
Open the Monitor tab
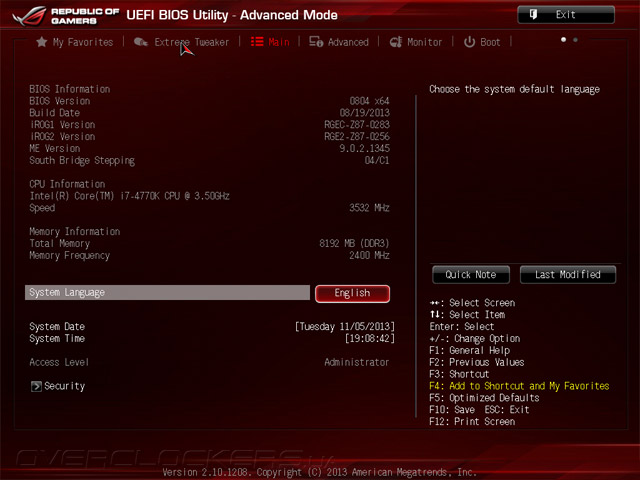click(416, 42)
